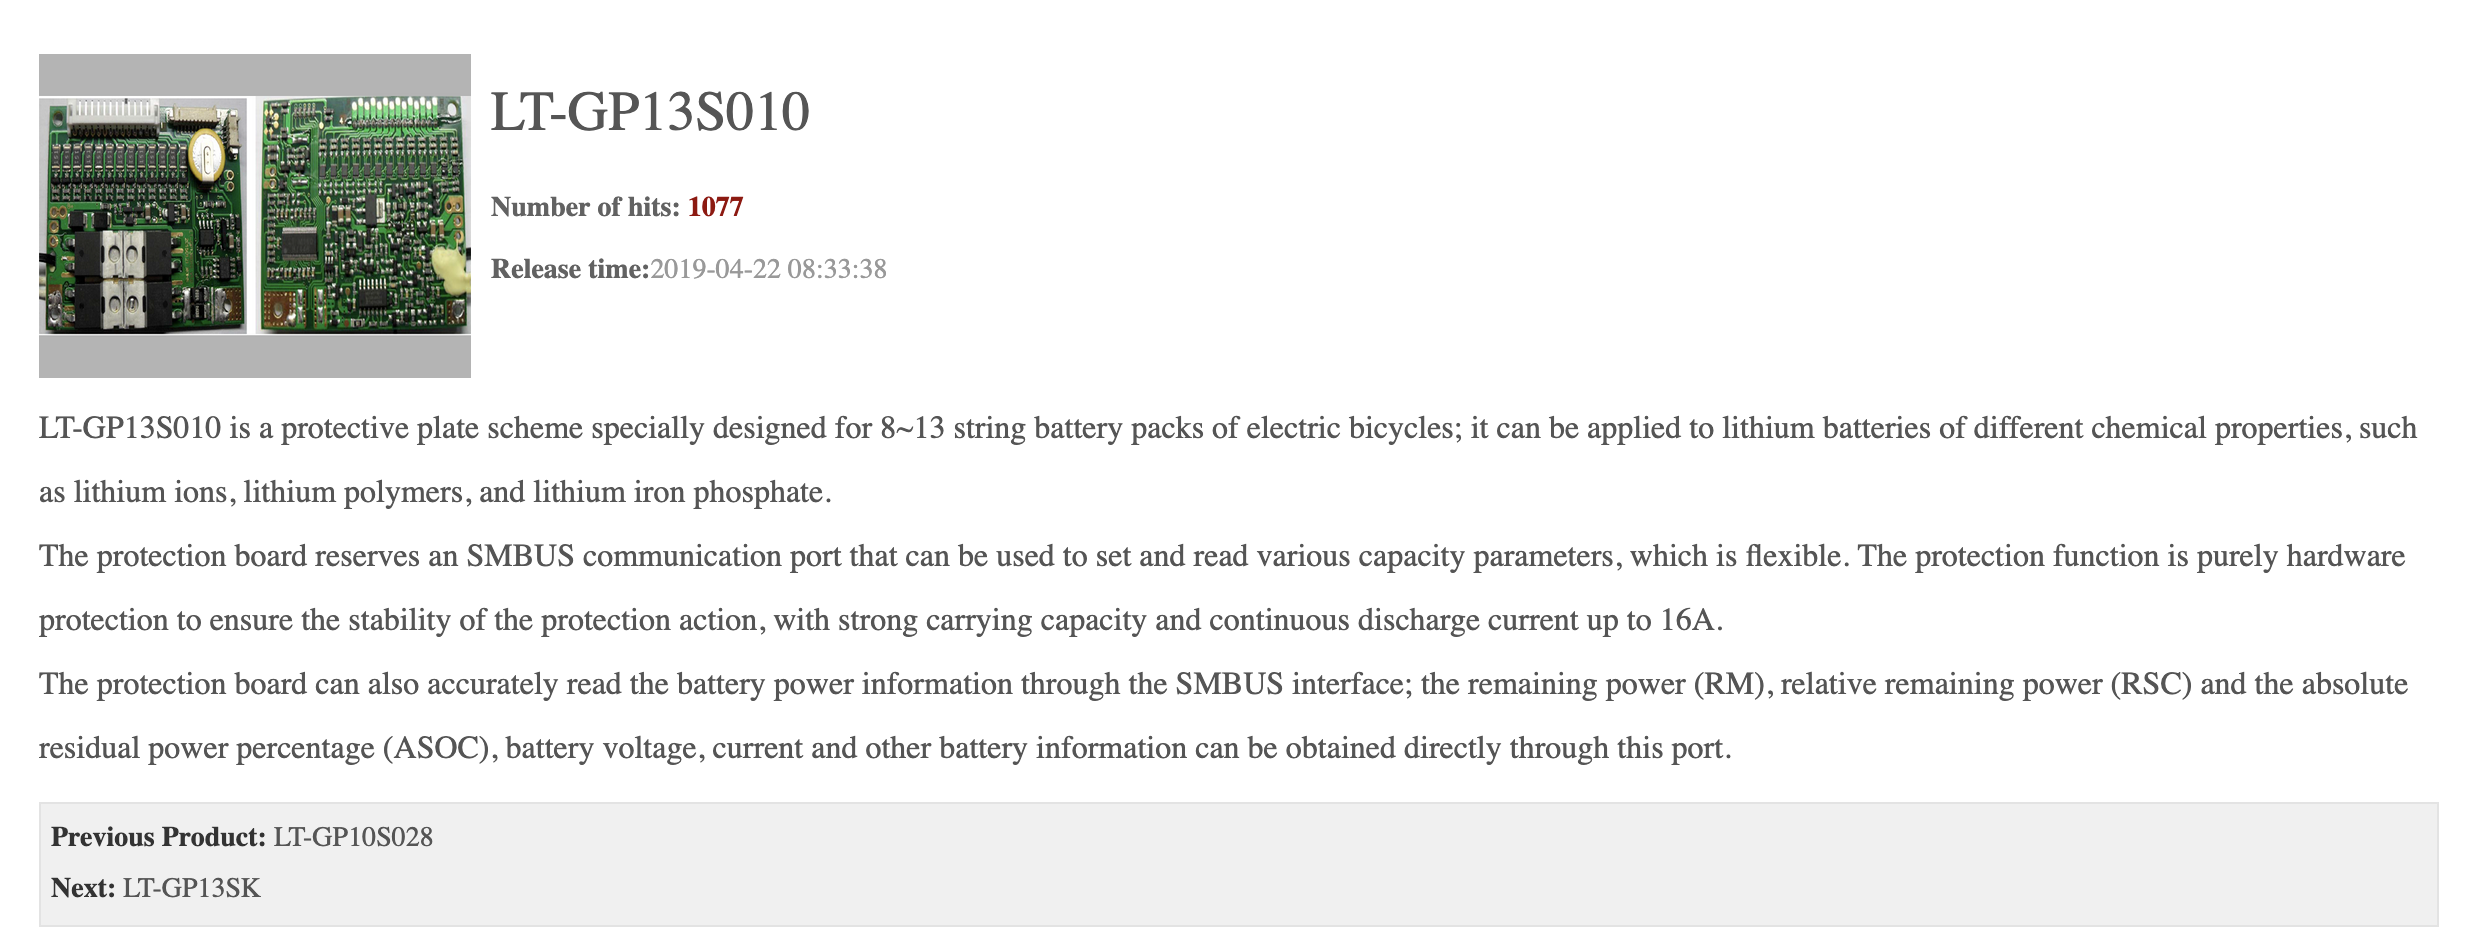Click the release timestamp 2019-04-22 08:33:38
2482x946 pixels.
pos(768,269)
